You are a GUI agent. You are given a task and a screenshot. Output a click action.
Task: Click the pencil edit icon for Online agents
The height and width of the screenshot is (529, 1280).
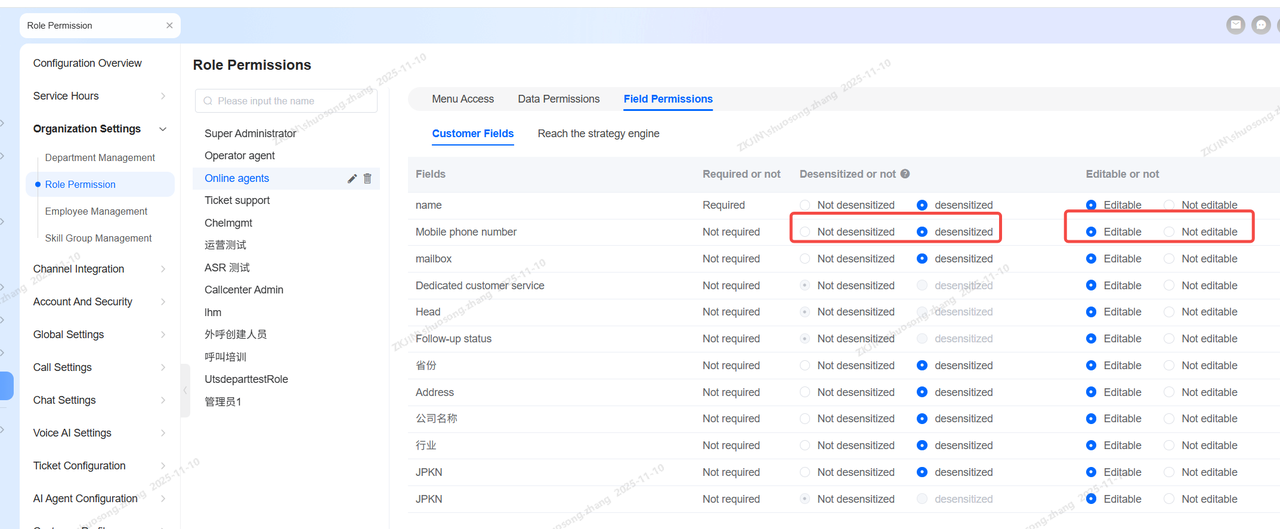point(352,178)
